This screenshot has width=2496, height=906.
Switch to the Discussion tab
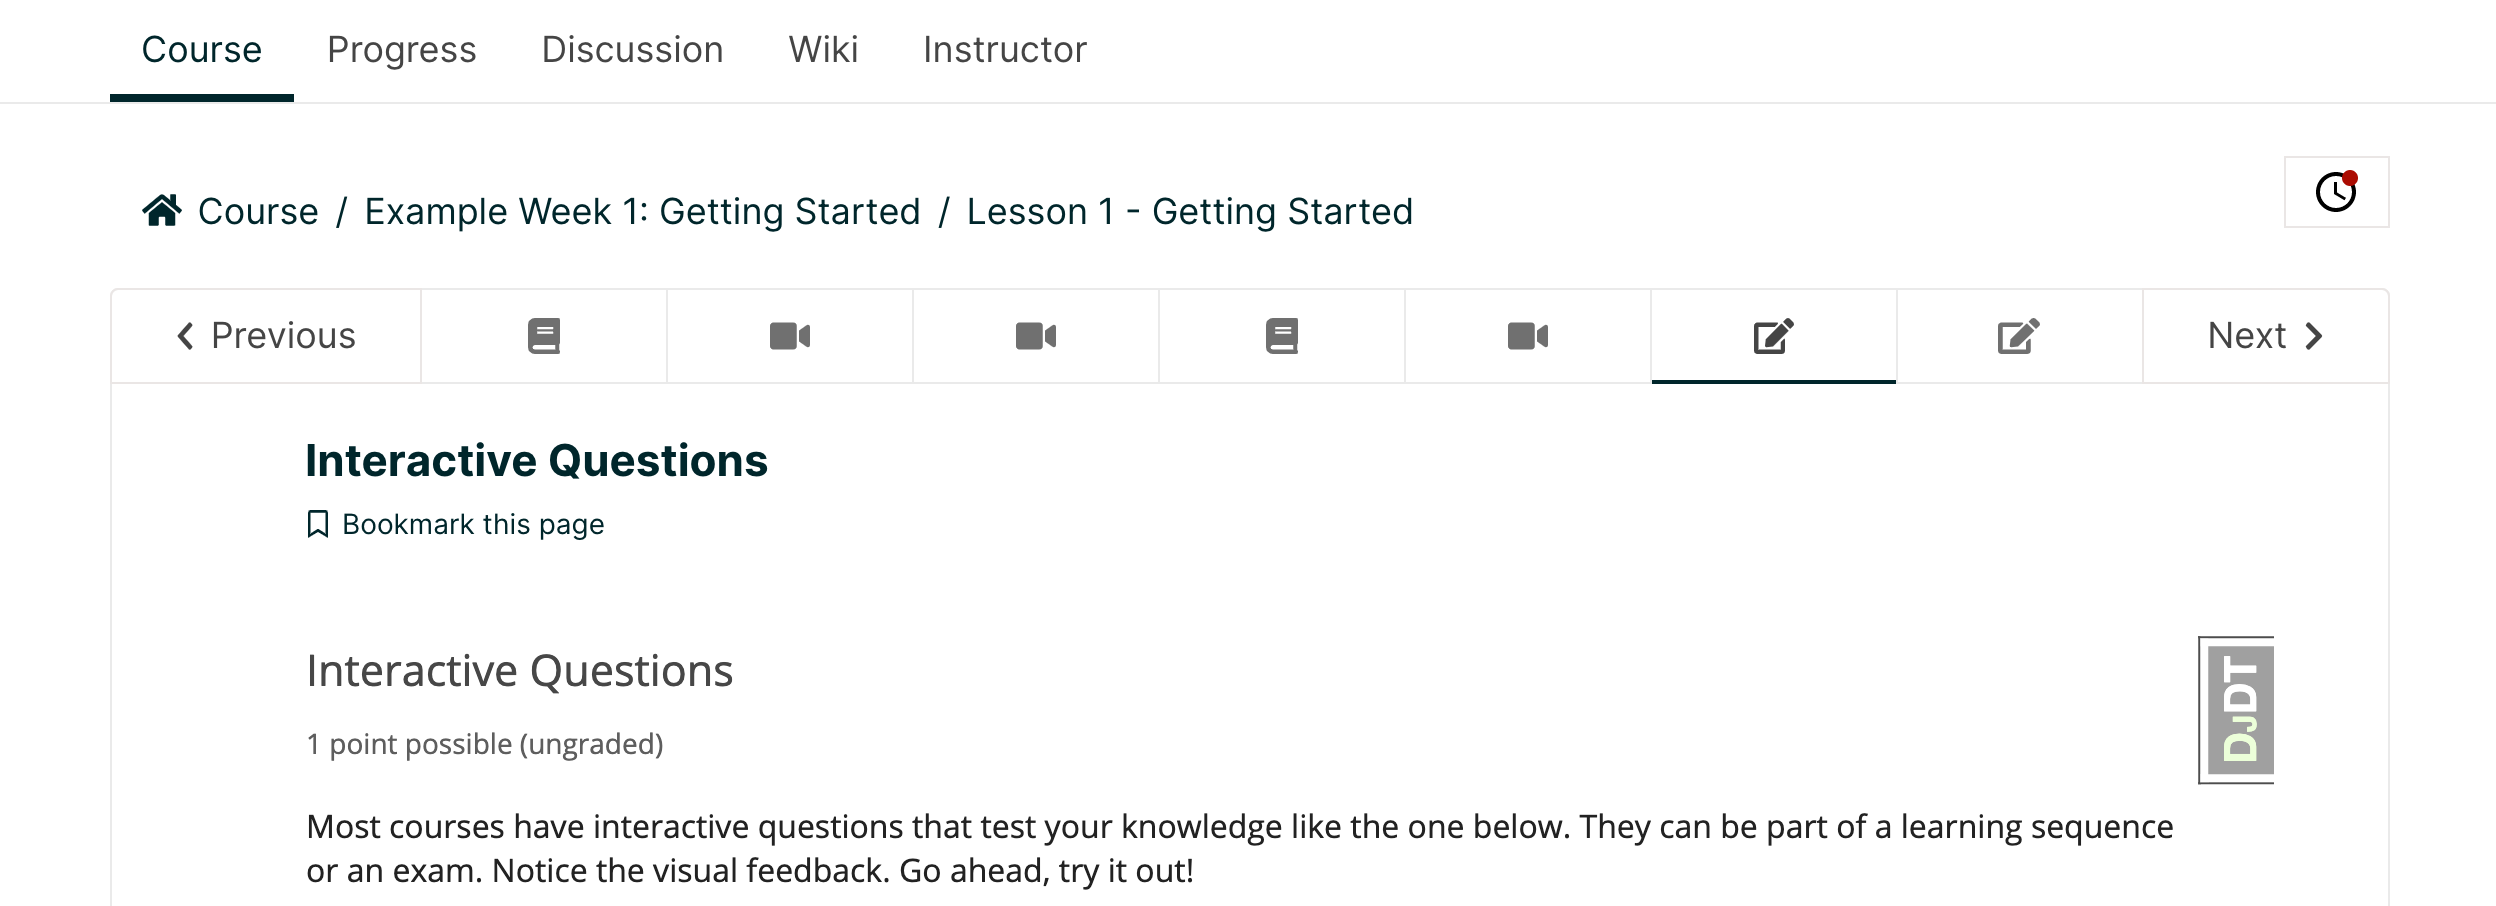[x=633, y=50]
